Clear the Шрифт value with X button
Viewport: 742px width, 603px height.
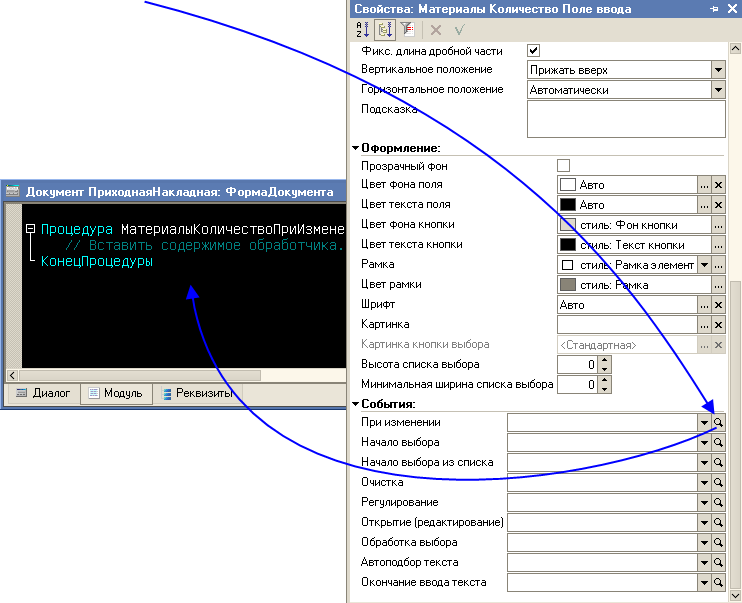(718, 305)
